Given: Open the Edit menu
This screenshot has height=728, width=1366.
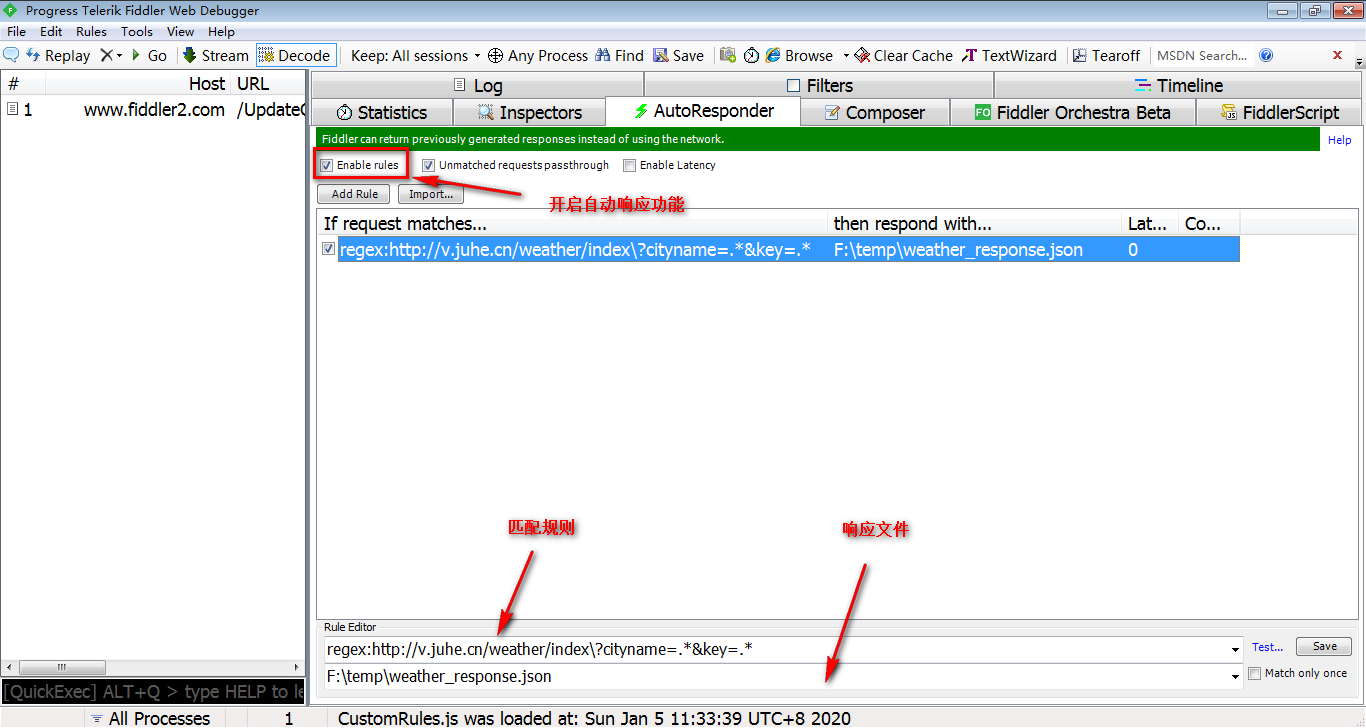Looking at the screenshot, I should pos(51,31).
